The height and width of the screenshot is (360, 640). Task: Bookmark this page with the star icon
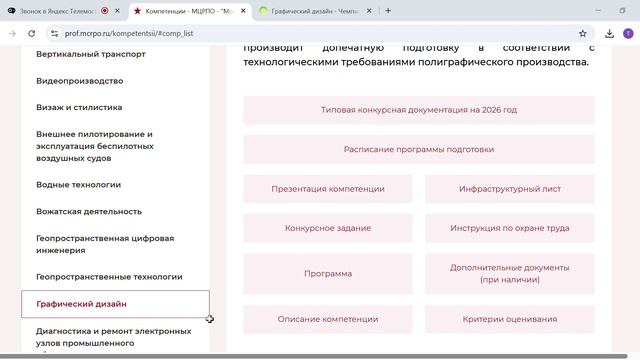(582, 33)
